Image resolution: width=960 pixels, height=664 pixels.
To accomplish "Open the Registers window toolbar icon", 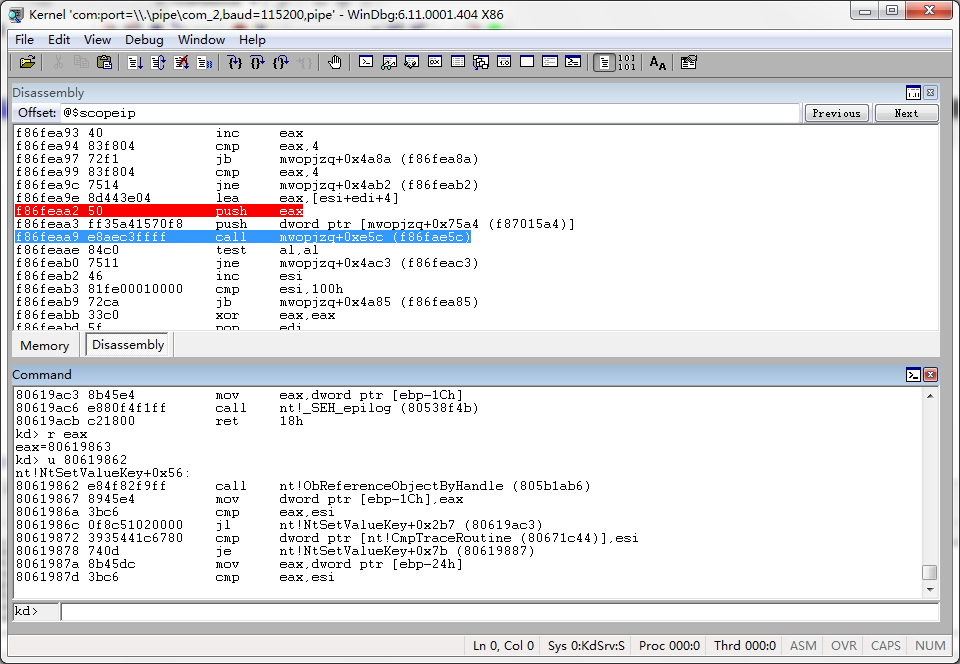I will point(435,62).
